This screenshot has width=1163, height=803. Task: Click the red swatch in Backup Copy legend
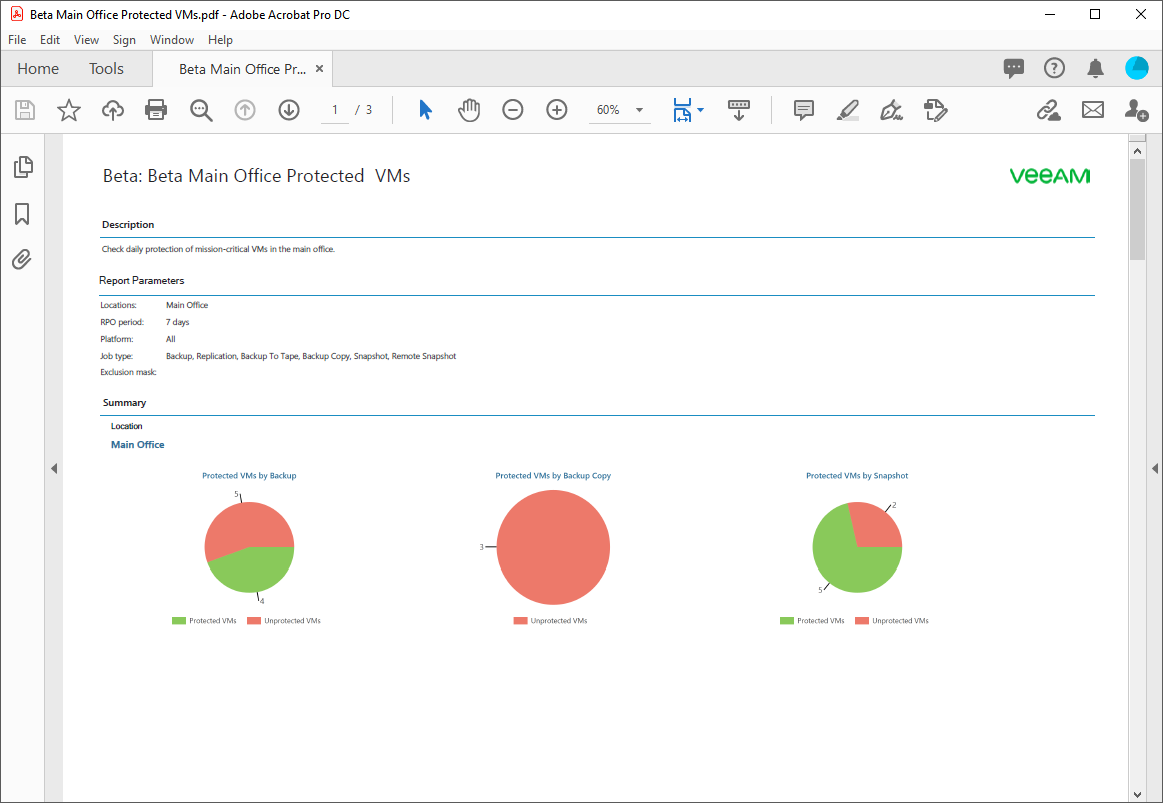pyautogui.click(x=520, y=621)
